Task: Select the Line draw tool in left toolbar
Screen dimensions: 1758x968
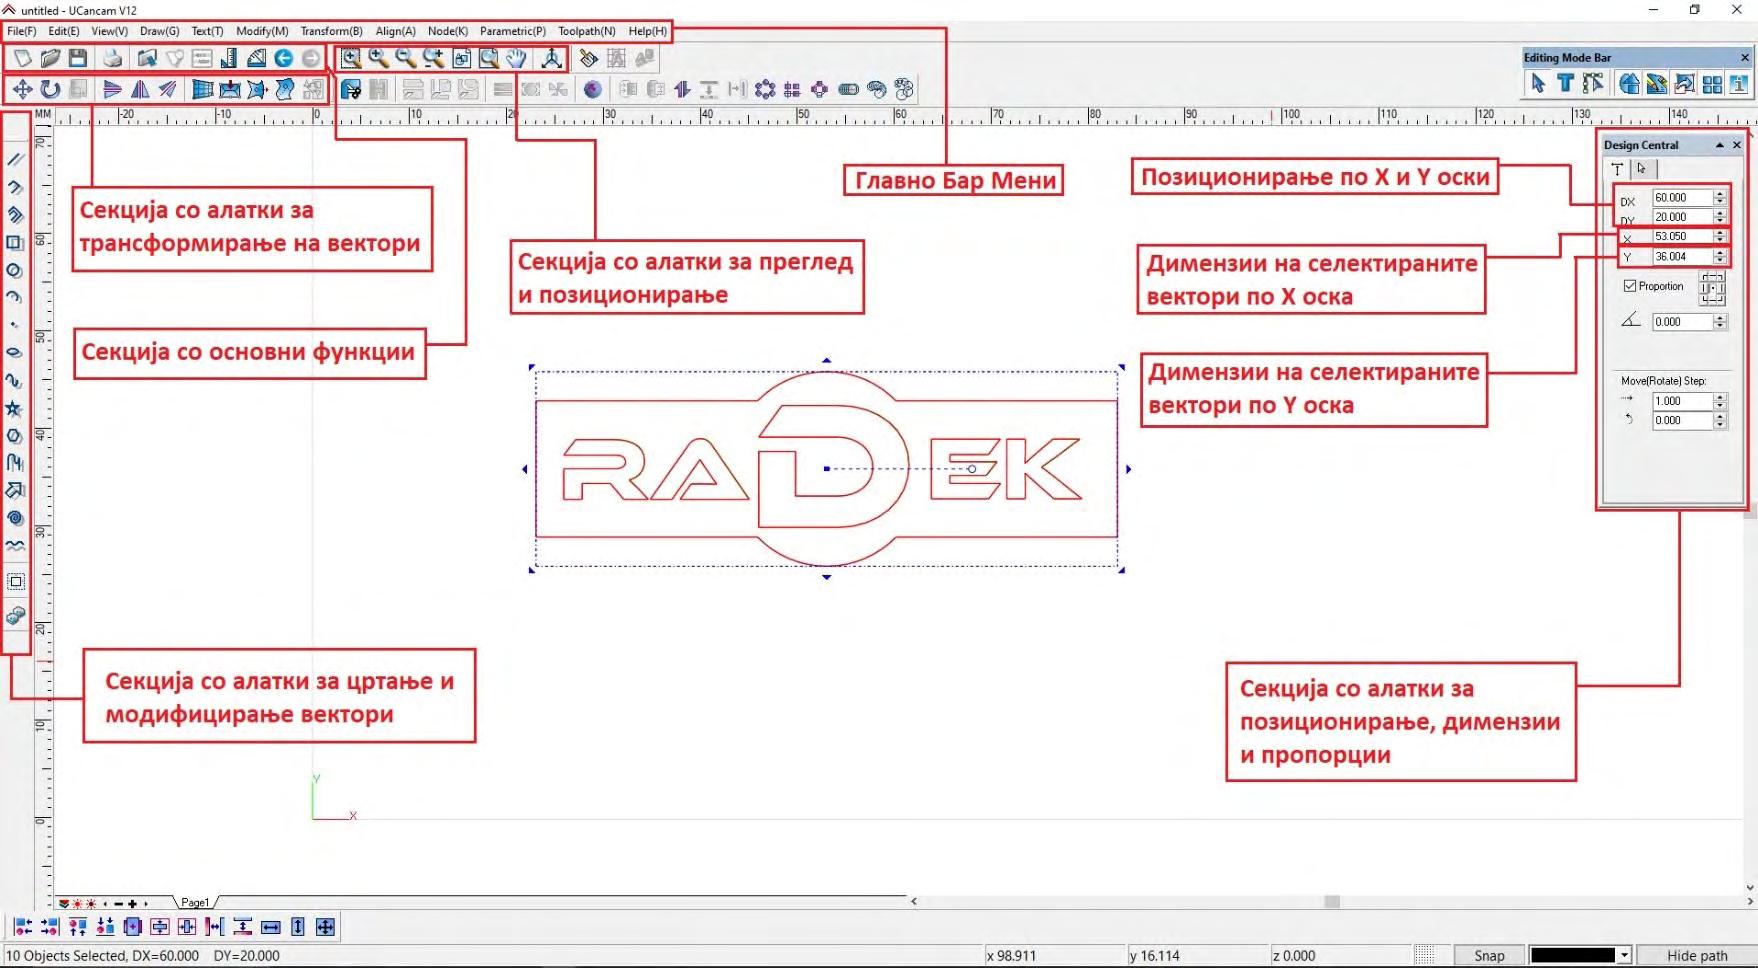Action: [x=15, y=159]
